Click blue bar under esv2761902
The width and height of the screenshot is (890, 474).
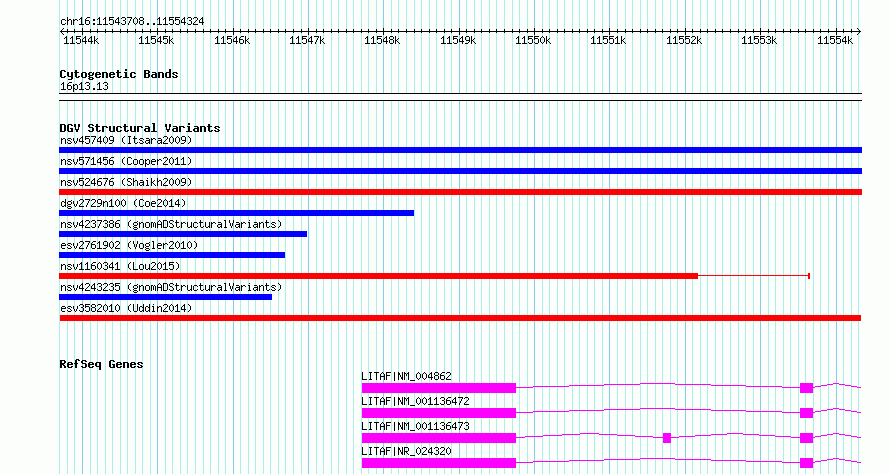172,255
